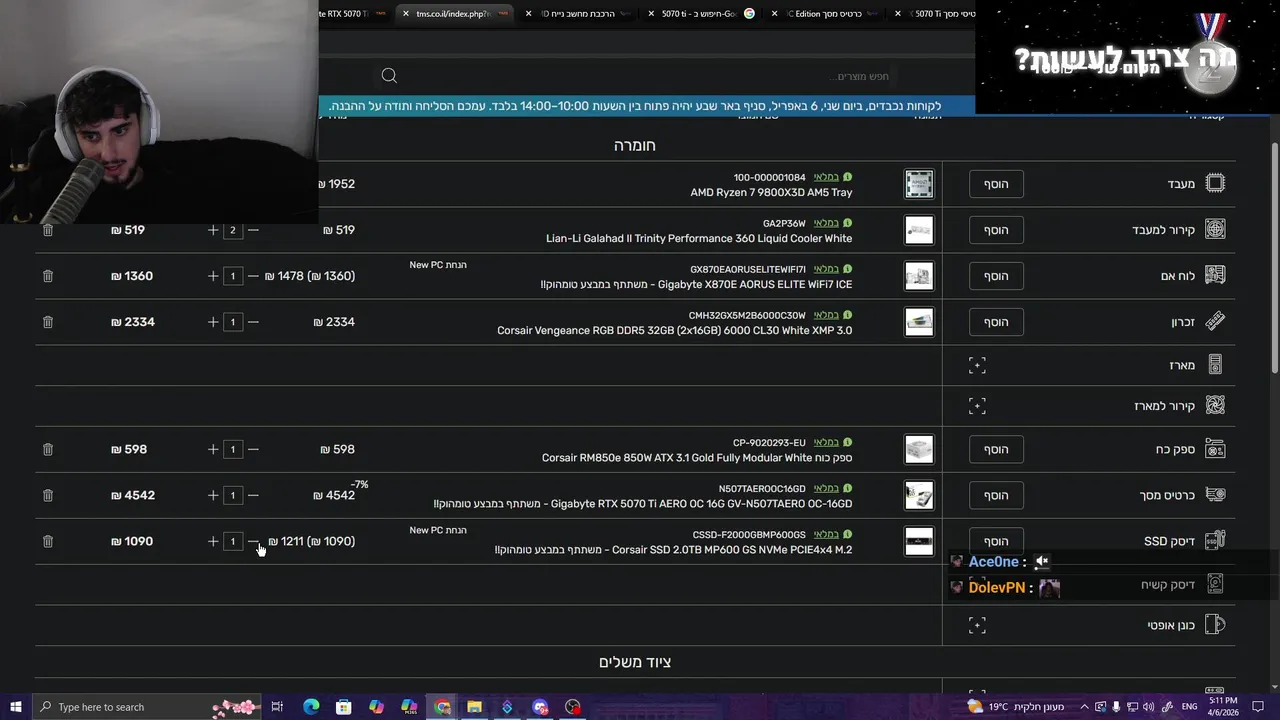Click the הוסף button in the קירור למעבד row
The width and height of the screenshot is (1280, 720).
996,230
